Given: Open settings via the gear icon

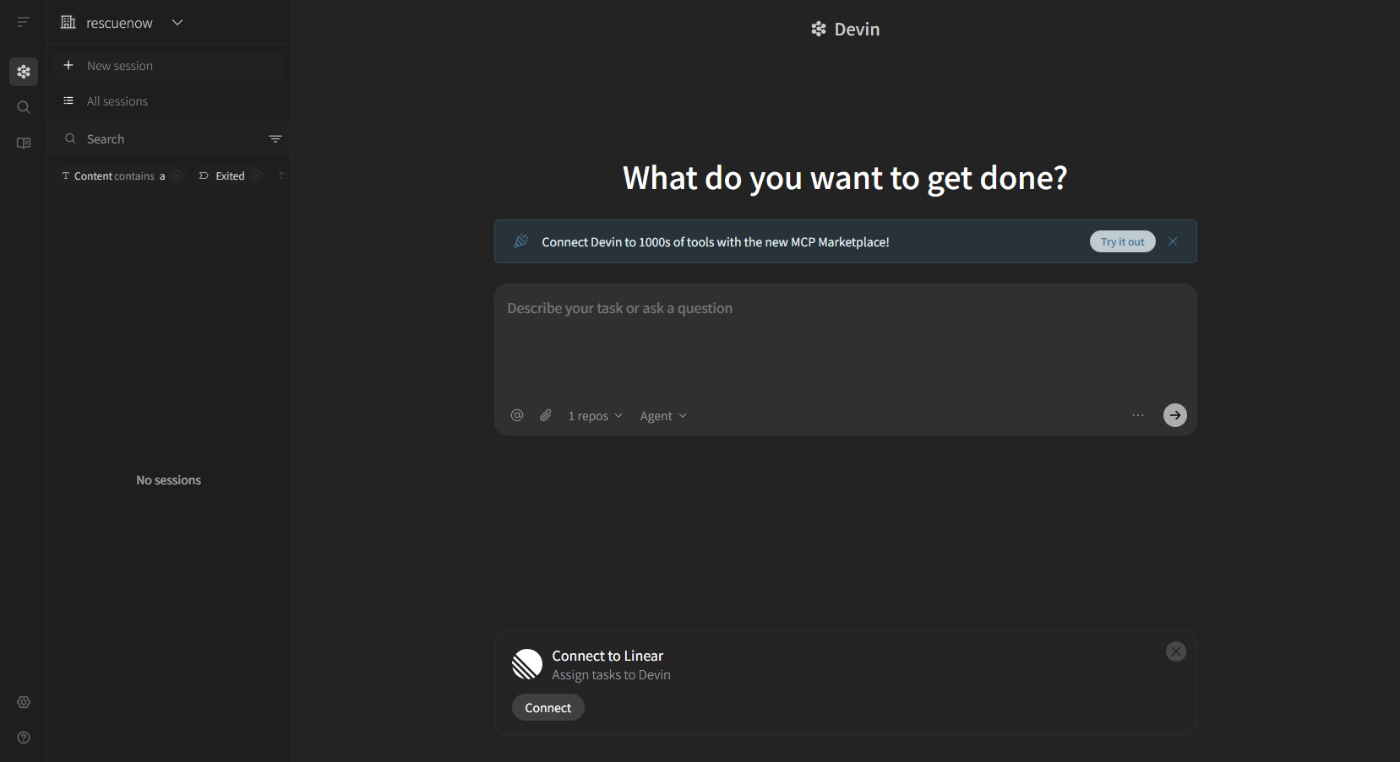Looking at the screenshot, I should [x=24, y=702].
